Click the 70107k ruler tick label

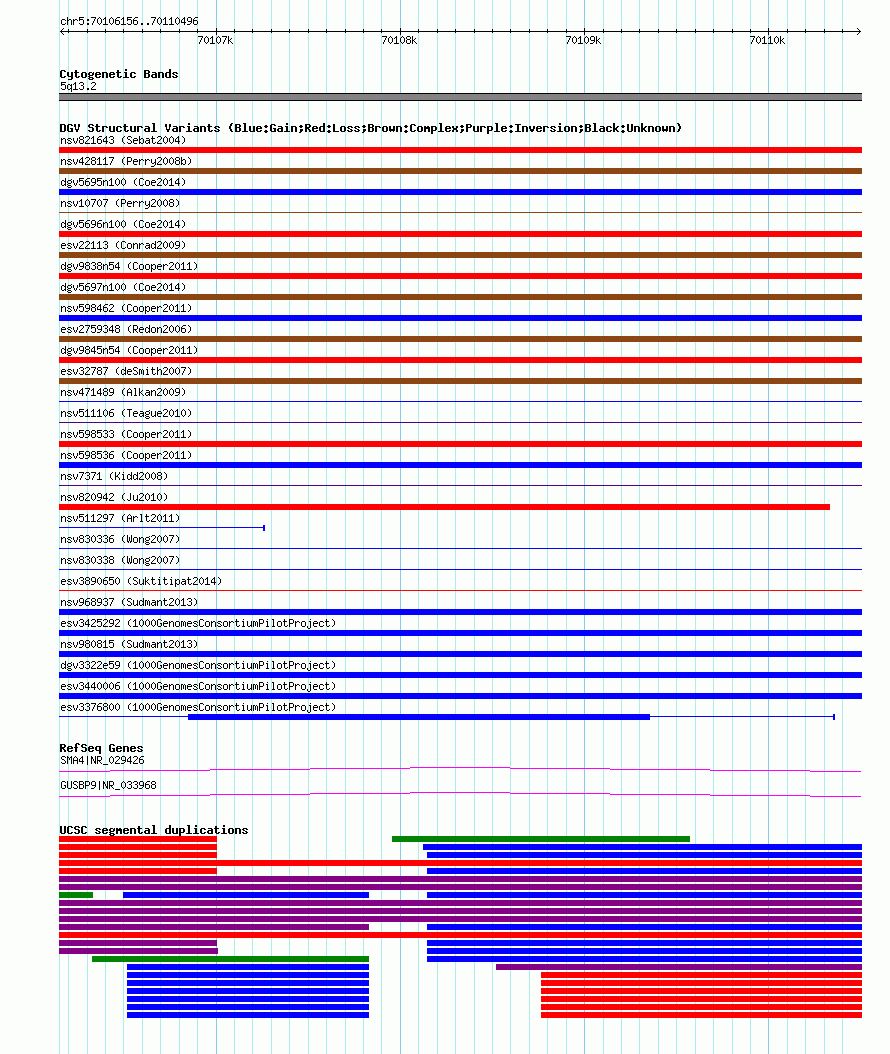click(x=215, y=40)
